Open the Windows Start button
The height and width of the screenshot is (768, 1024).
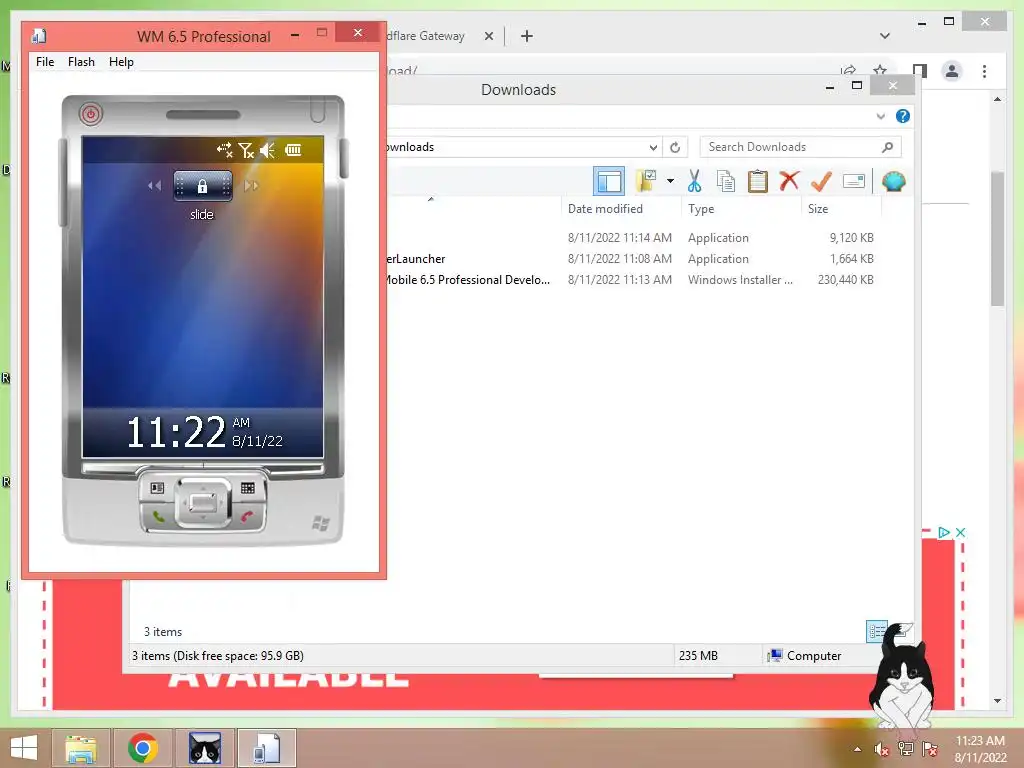click(x=24, y=748)
